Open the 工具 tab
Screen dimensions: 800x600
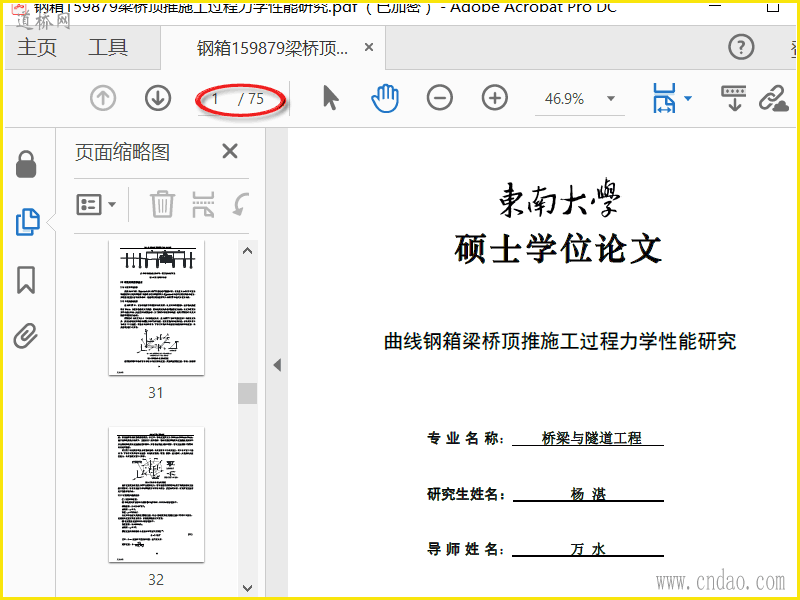tap(108, 47)
